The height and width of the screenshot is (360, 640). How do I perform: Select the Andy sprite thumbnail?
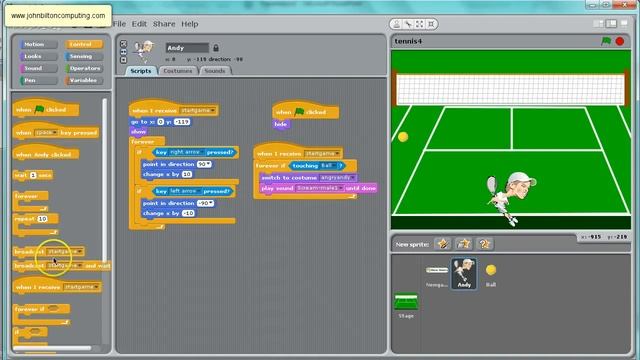[x=464, y=273]
